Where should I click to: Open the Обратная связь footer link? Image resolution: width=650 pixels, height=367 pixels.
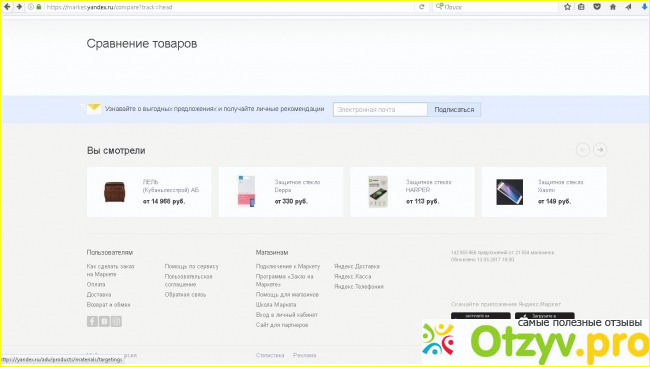185,294
